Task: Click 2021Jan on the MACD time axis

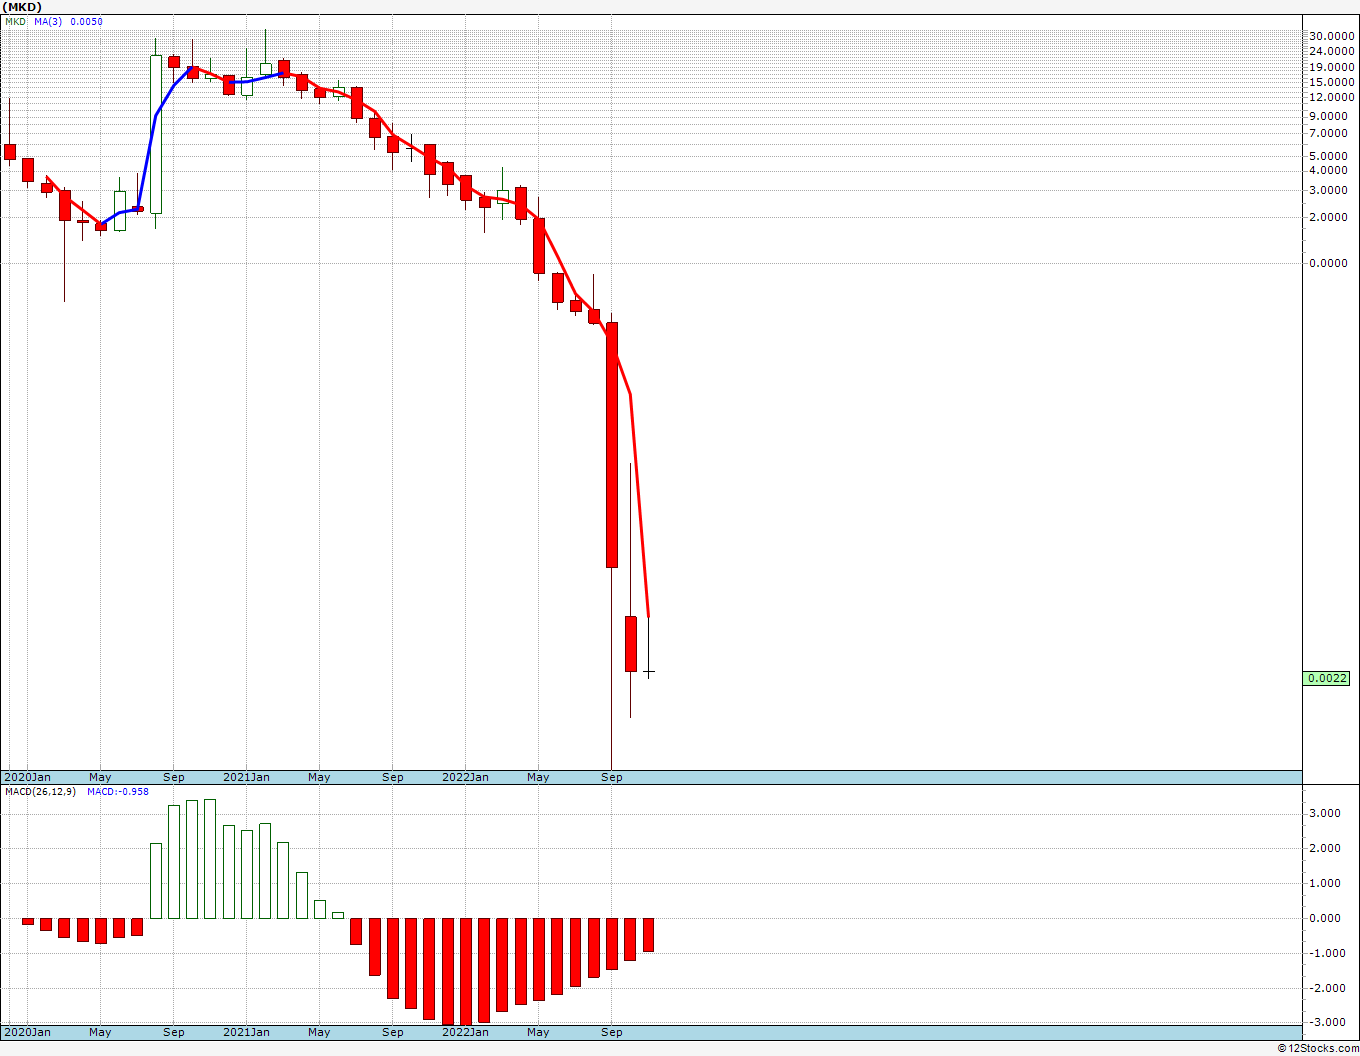Action: (246, 1032)
